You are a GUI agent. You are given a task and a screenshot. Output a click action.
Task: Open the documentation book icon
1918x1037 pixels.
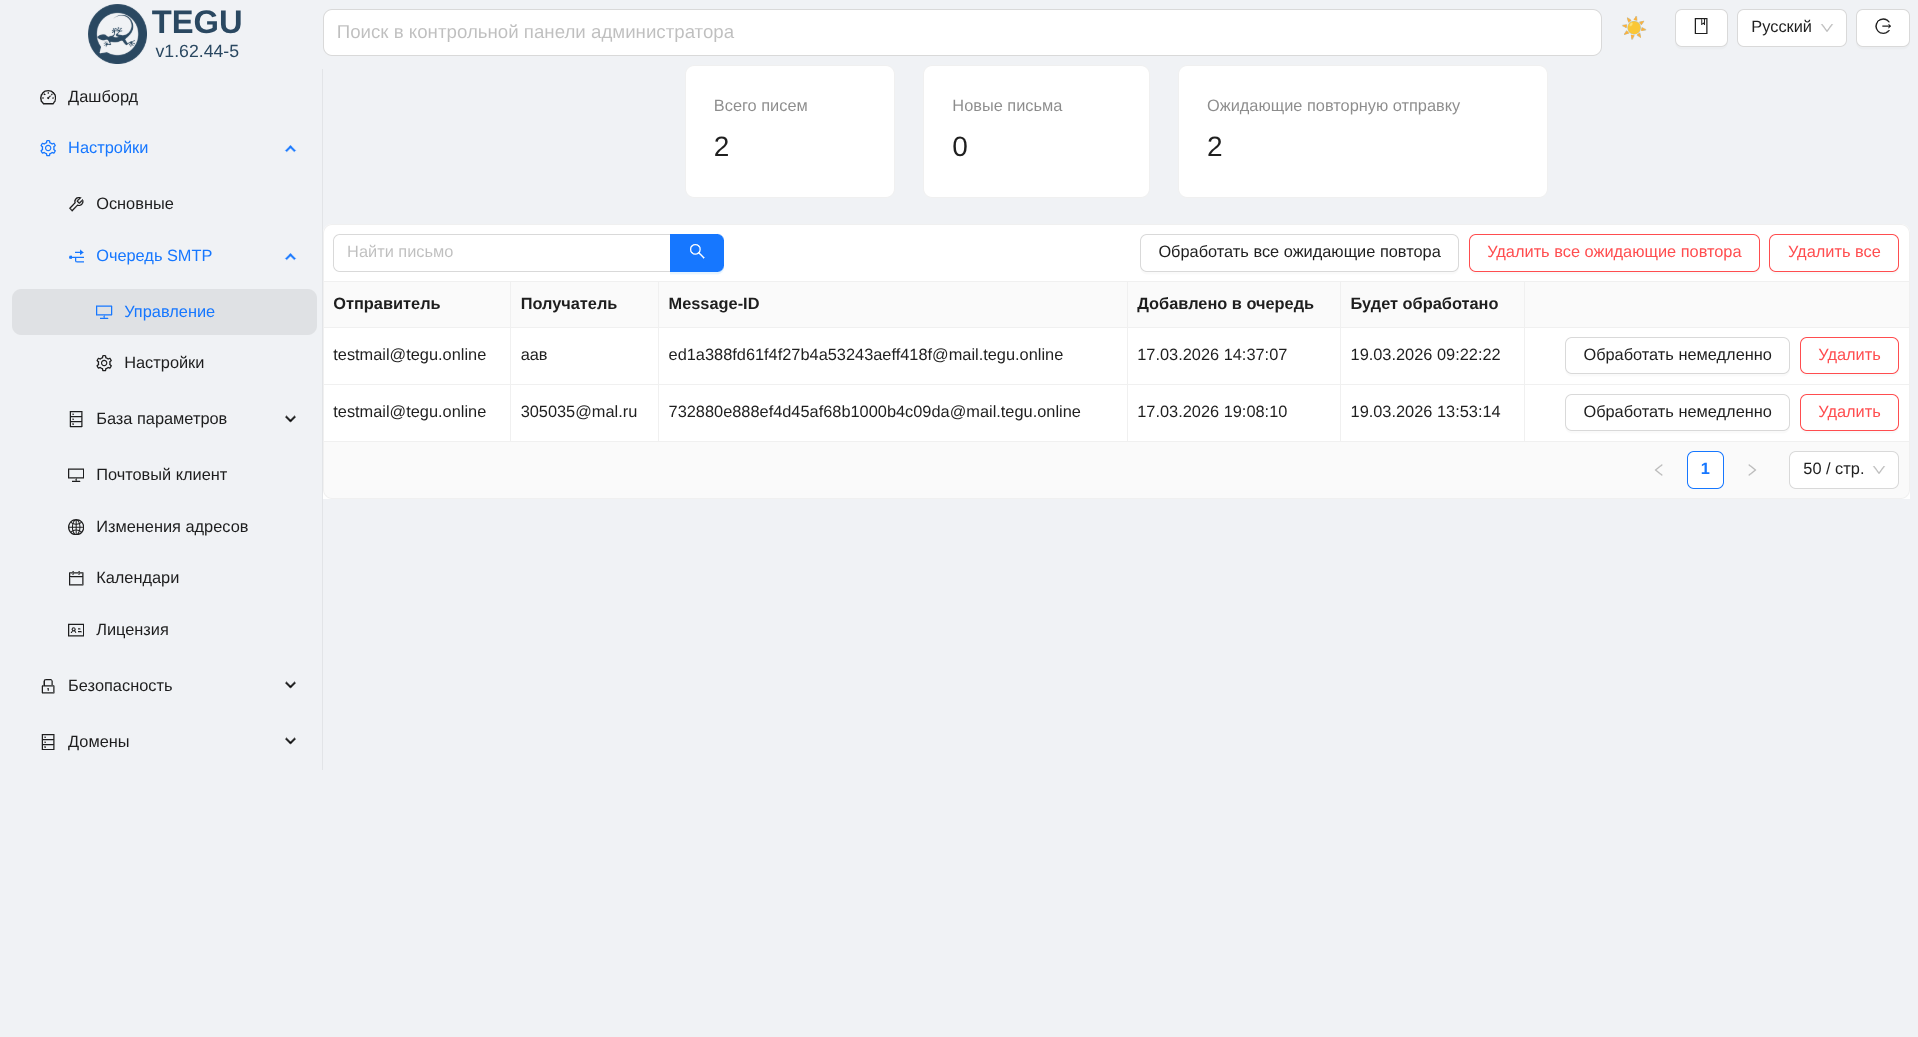point(1700,27)
